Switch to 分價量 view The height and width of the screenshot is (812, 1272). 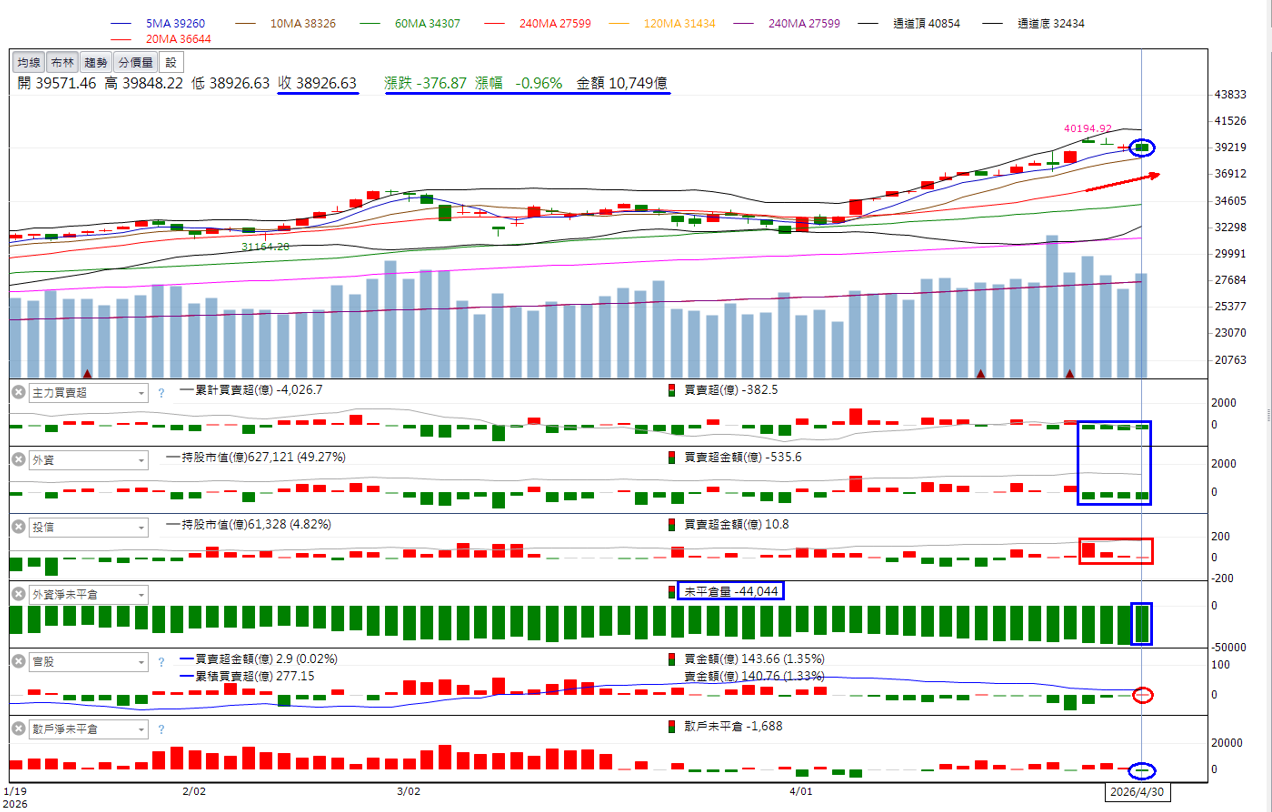pos(135,62)
